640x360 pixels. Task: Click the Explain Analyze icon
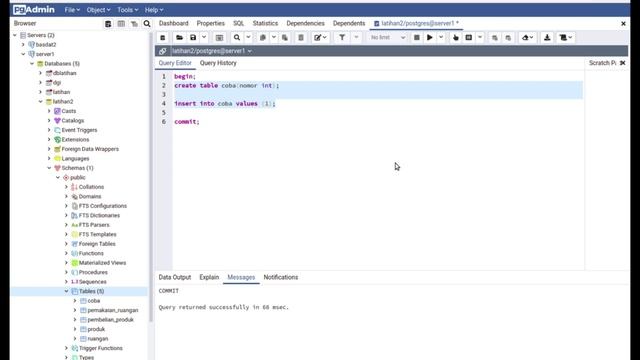(x=469, y=38)
